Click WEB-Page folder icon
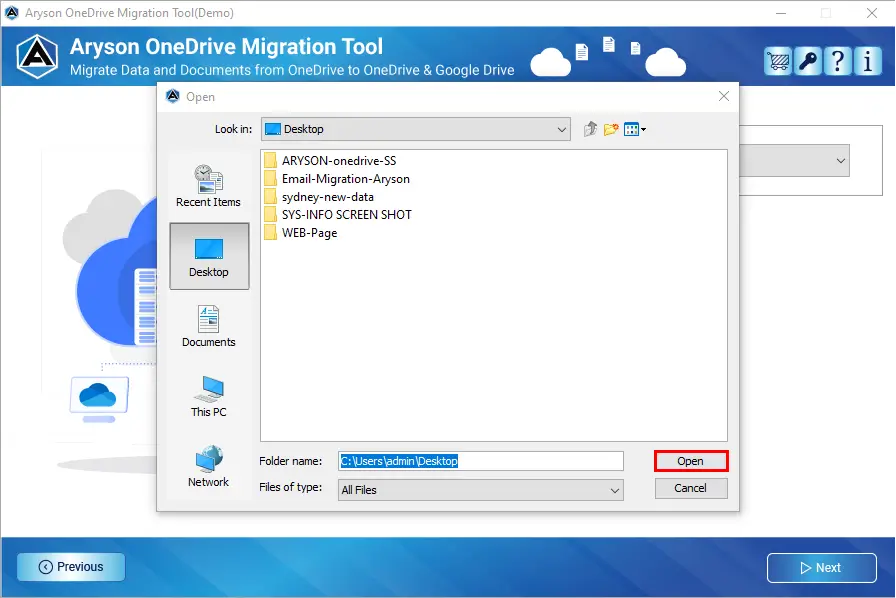This screenshot has height=598, width=896. tap(271, 233)
